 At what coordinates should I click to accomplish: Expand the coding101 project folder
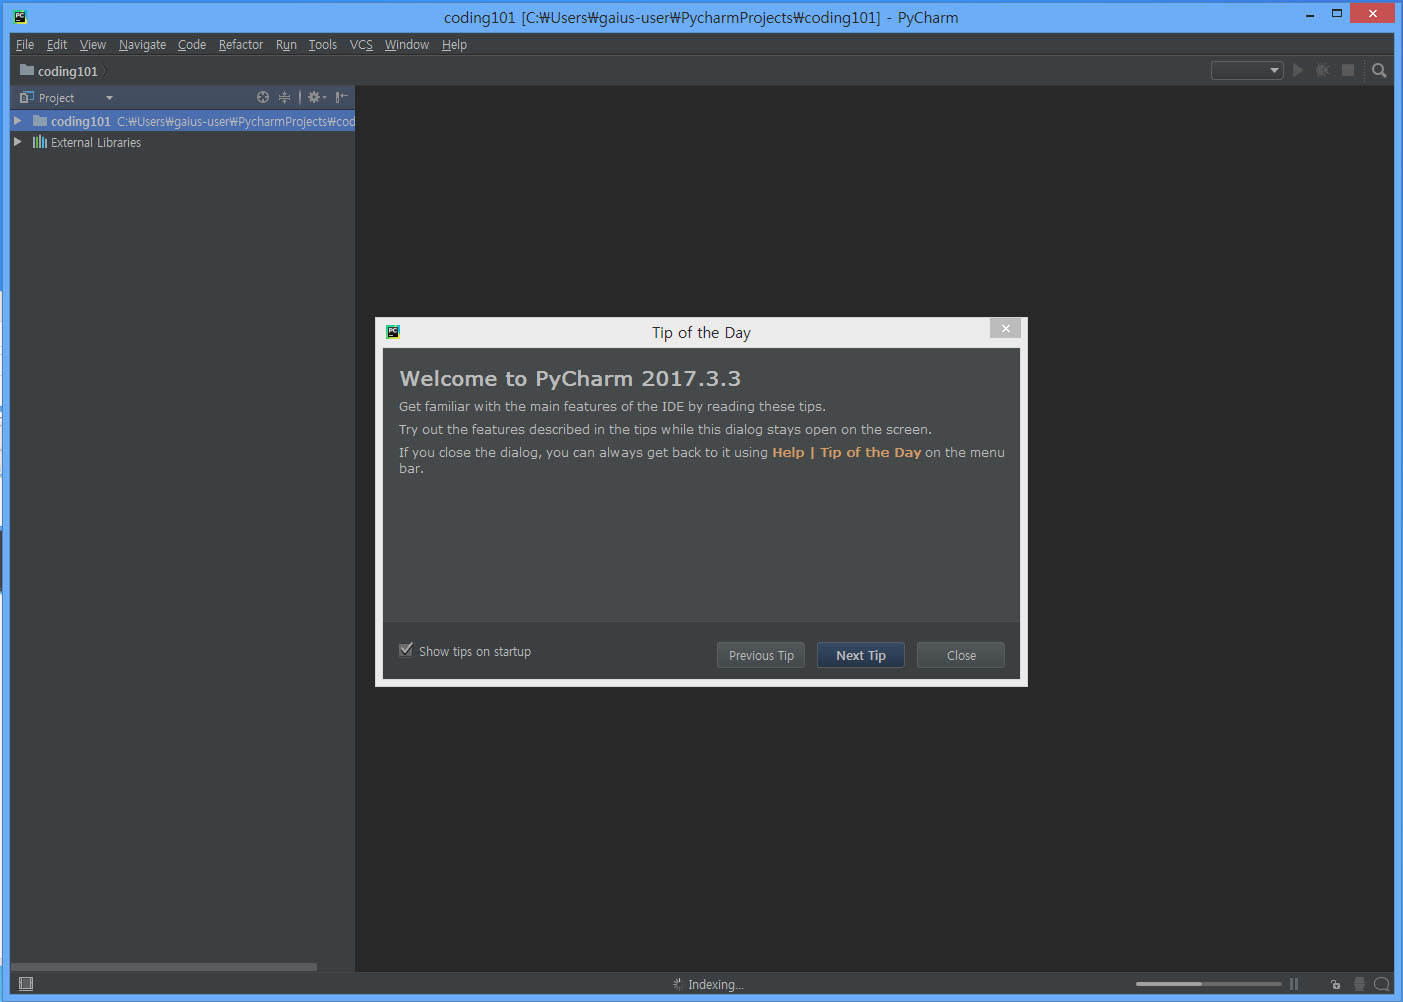[x=18, y=121]
